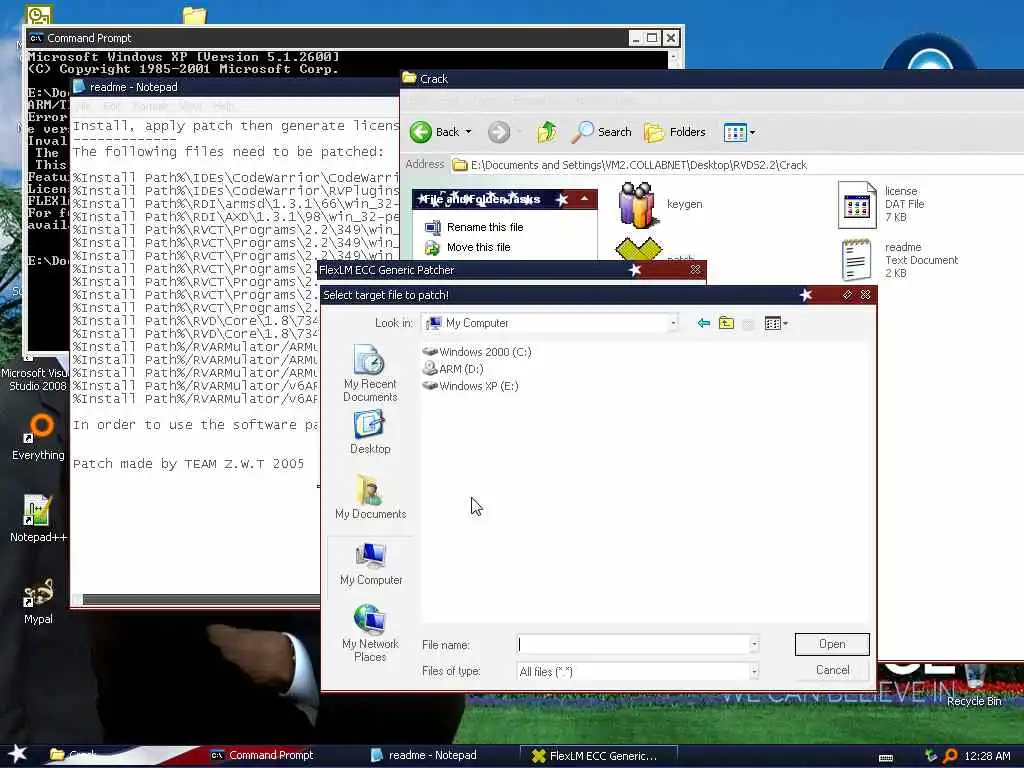1024x768 pixels.
Task: Open Everything desktop shortcut
Action: tap(38, 437)
